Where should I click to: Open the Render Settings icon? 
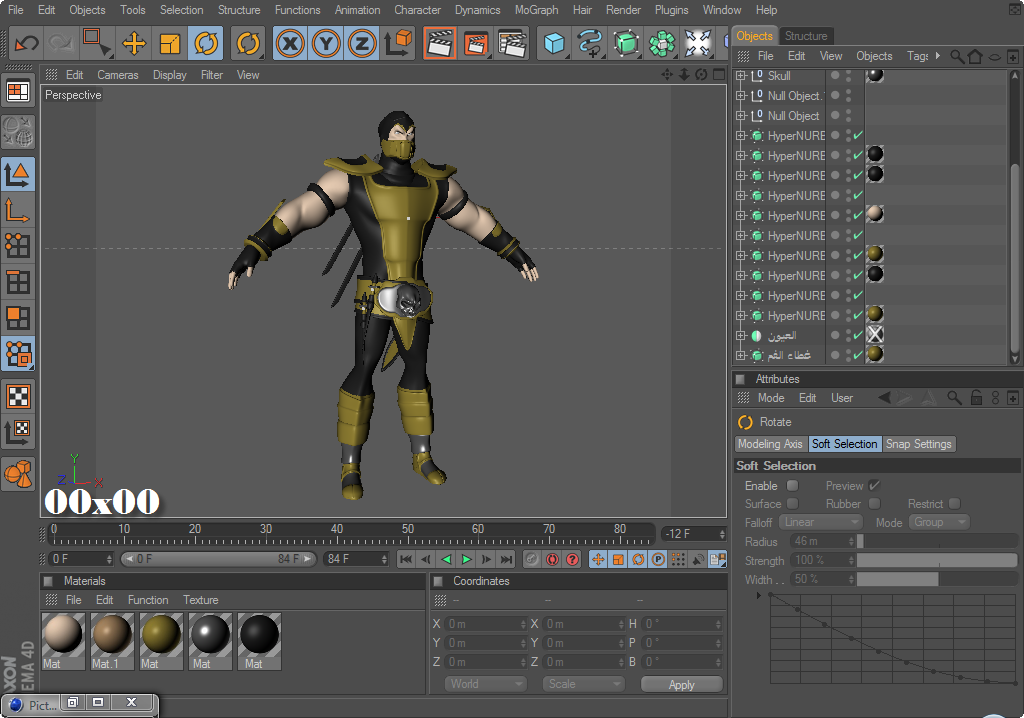[512, 43]
